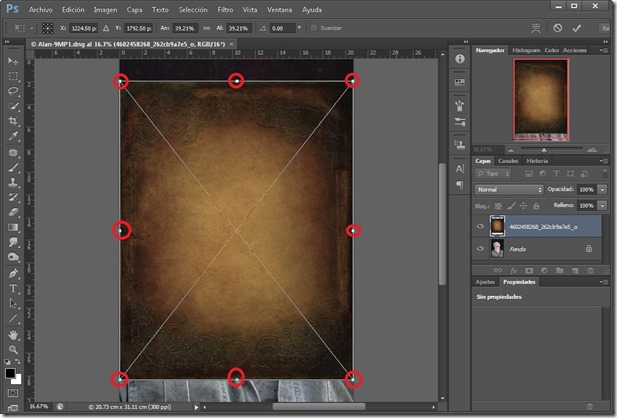
Task: Switch to warp mode icon in options bar
Action: click(538, 29)
